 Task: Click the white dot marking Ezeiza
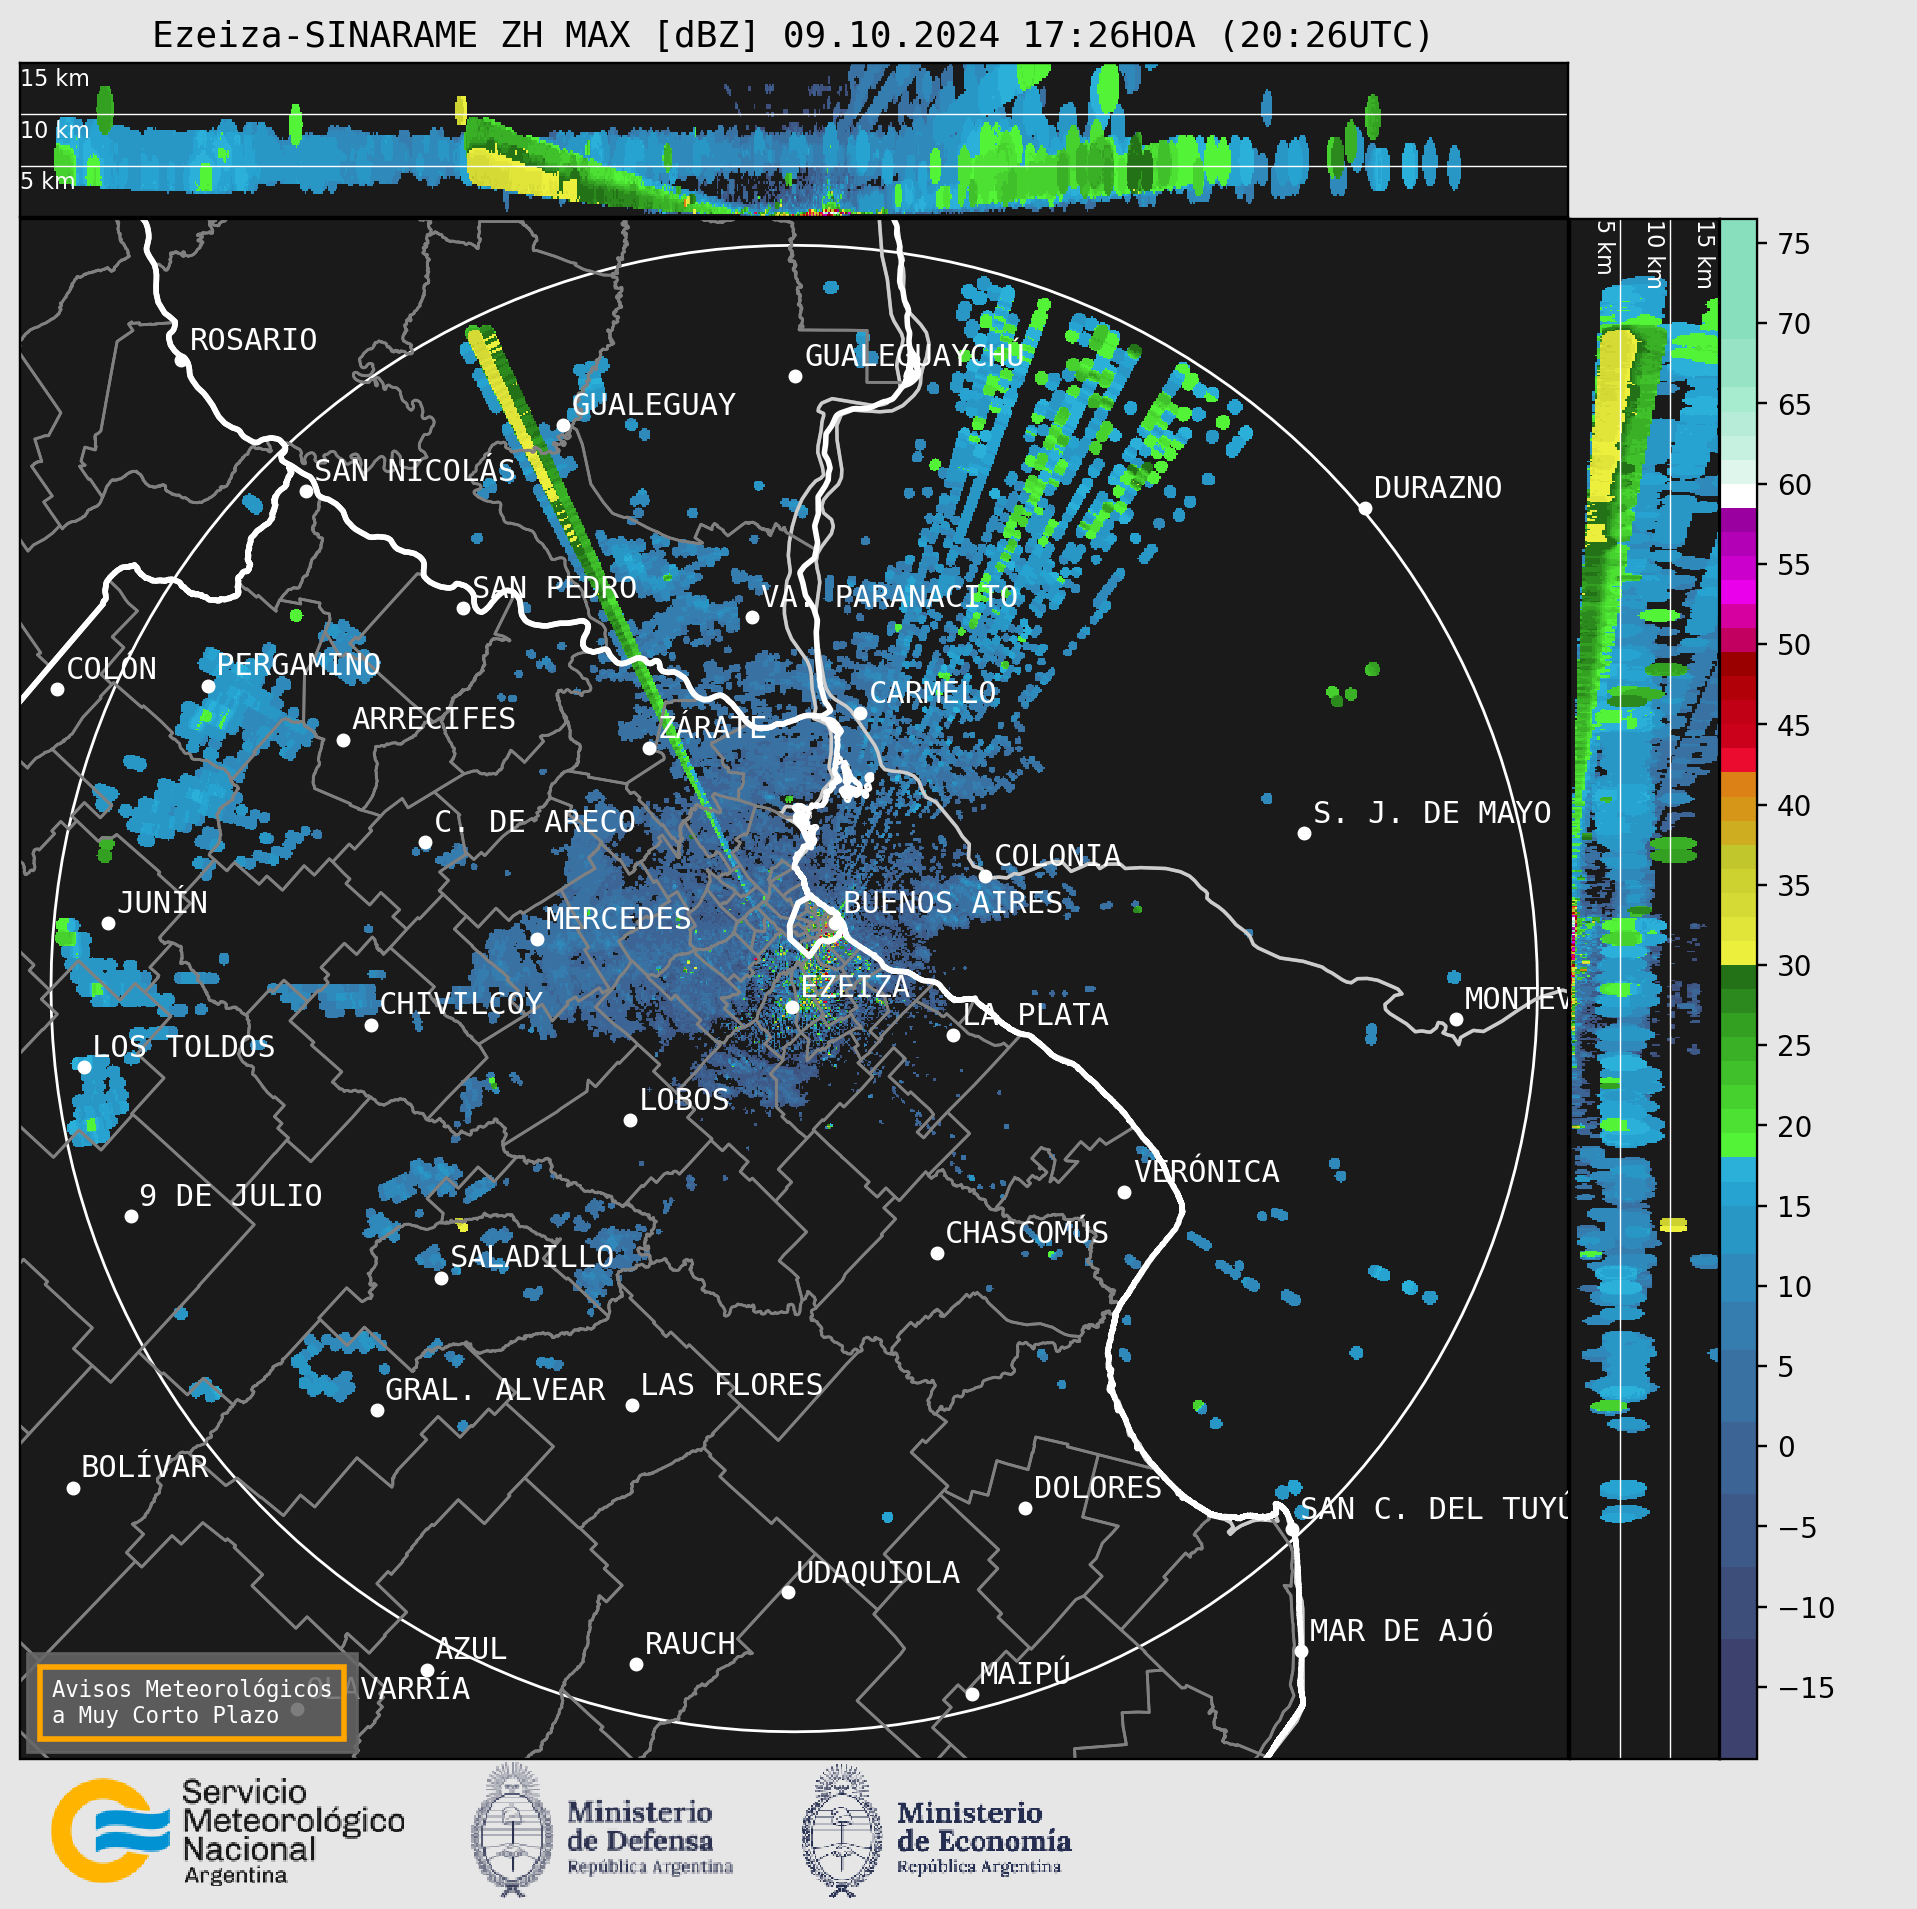click(x=792, y=1008)
